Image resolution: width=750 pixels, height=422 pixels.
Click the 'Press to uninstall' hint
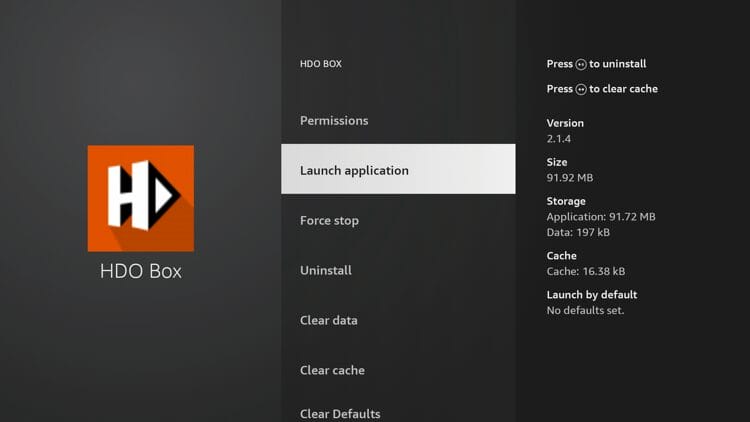coord(596,64)
